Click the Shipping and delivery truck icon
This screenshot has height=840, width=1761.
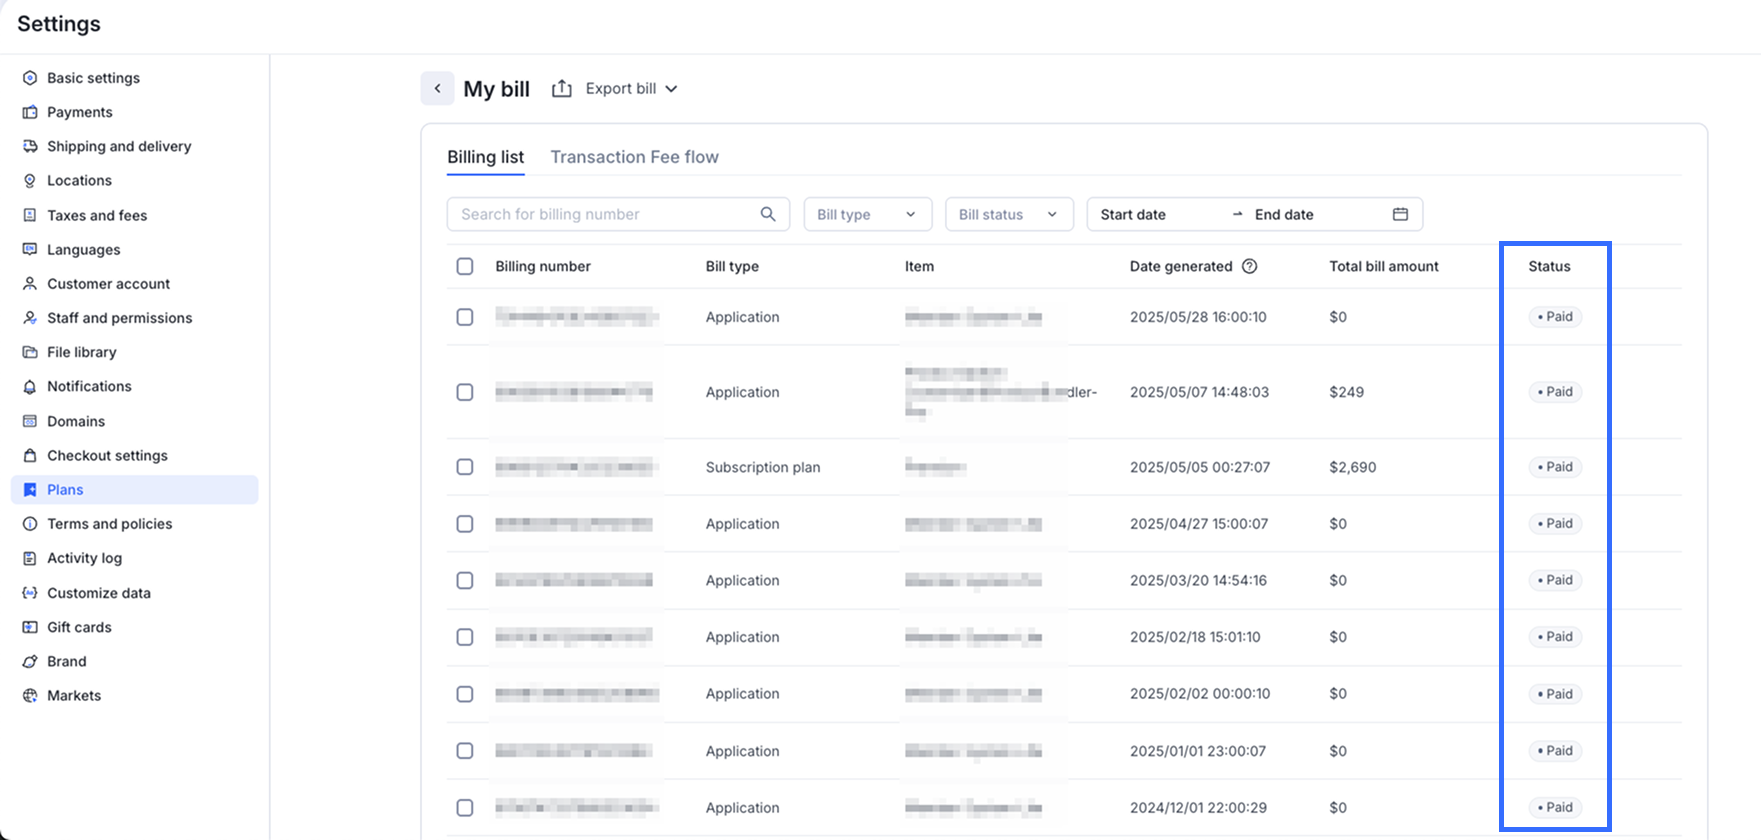(x=30, y=146)
